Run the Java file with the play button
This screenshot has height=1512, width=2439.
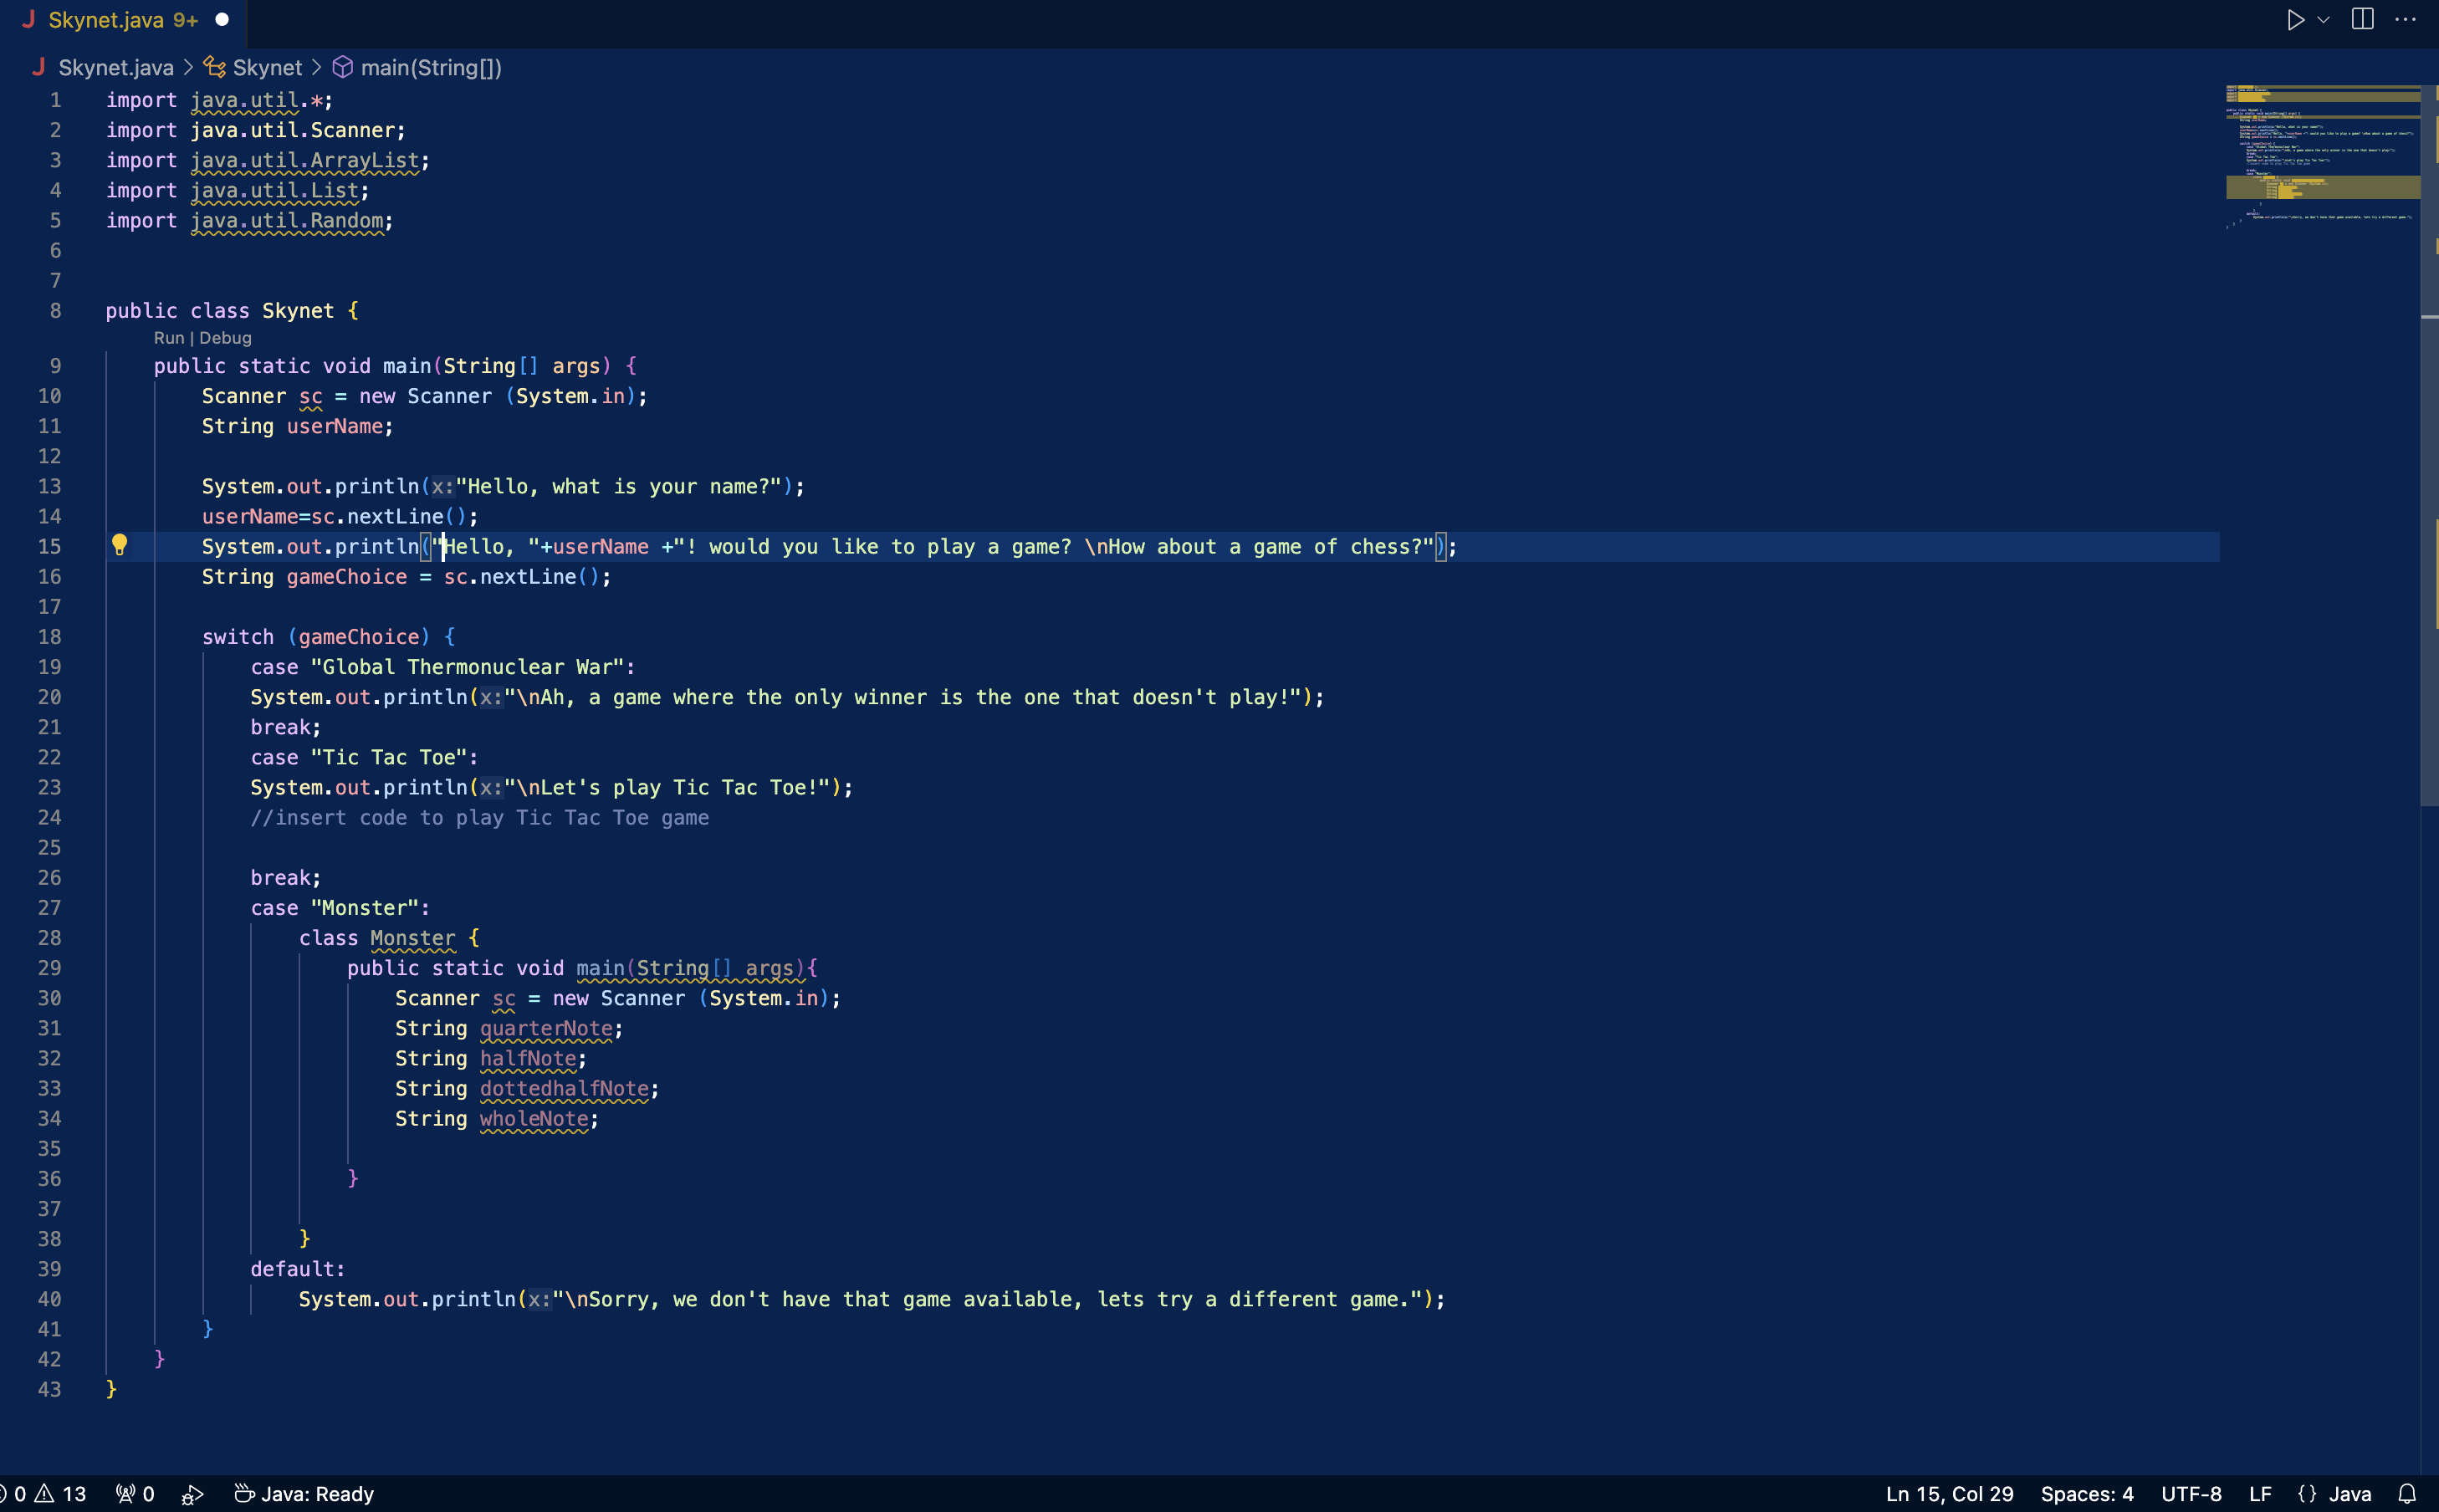tap(2297, 19)
